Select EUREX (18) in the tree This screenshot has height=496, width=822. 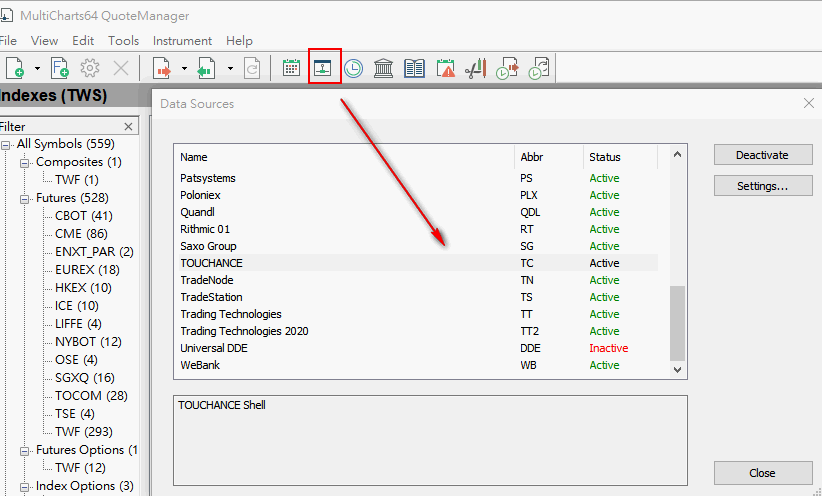pyautogui.click(x=87, y=270)
